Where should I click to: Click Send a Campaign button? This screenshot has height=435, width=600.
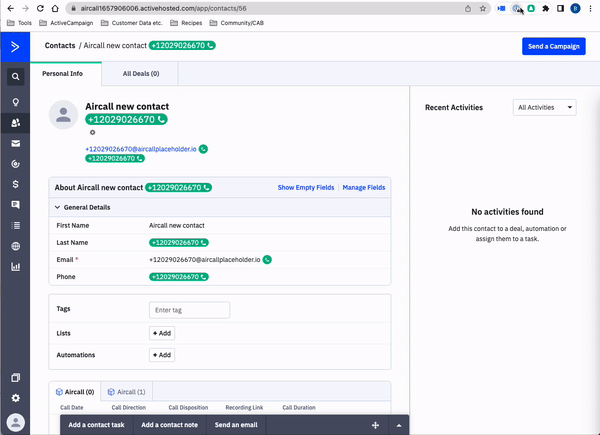(x=554, y=46)
